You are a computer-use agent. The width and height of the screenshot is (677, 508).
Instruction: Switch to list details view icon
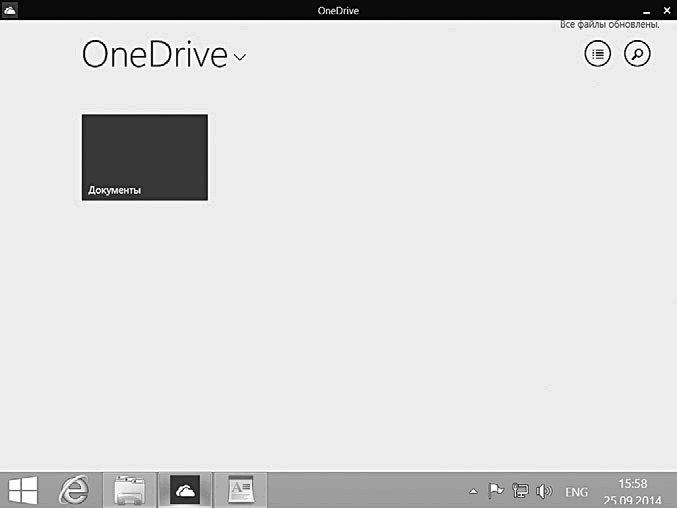pyautogui.click(x=598, y=54)
